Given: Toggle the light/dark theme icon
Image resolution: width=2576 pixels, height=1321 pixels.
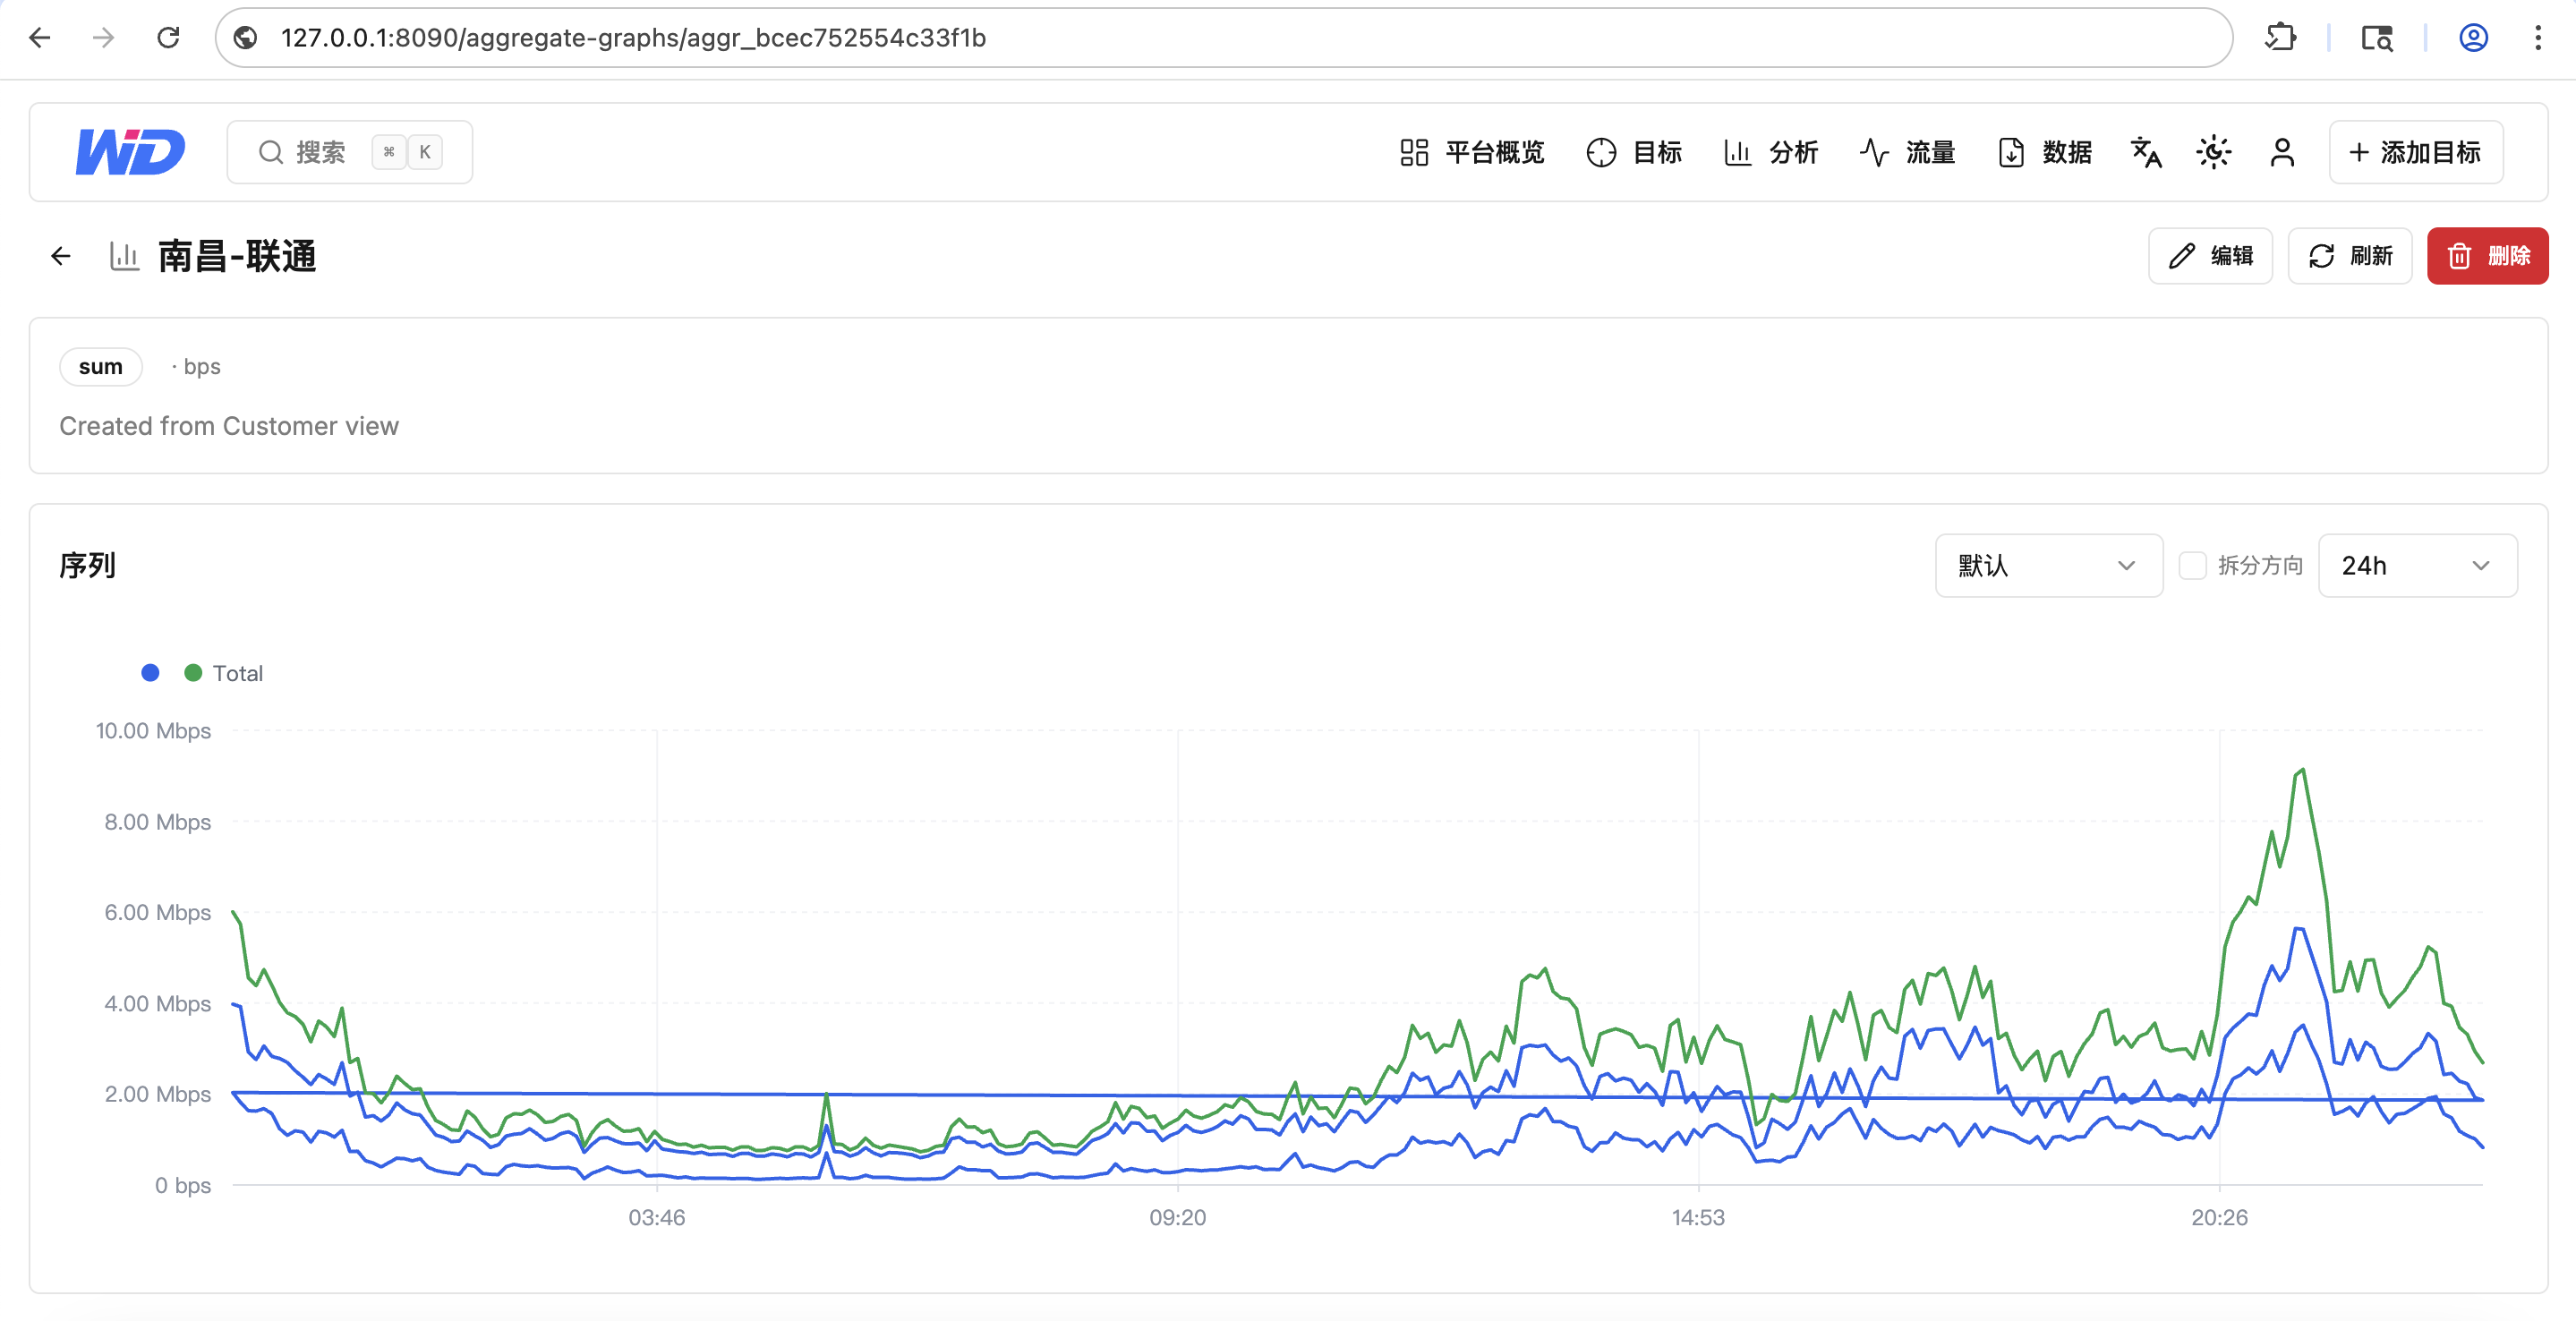Looking at the screenshot, I should (2214, 152).
